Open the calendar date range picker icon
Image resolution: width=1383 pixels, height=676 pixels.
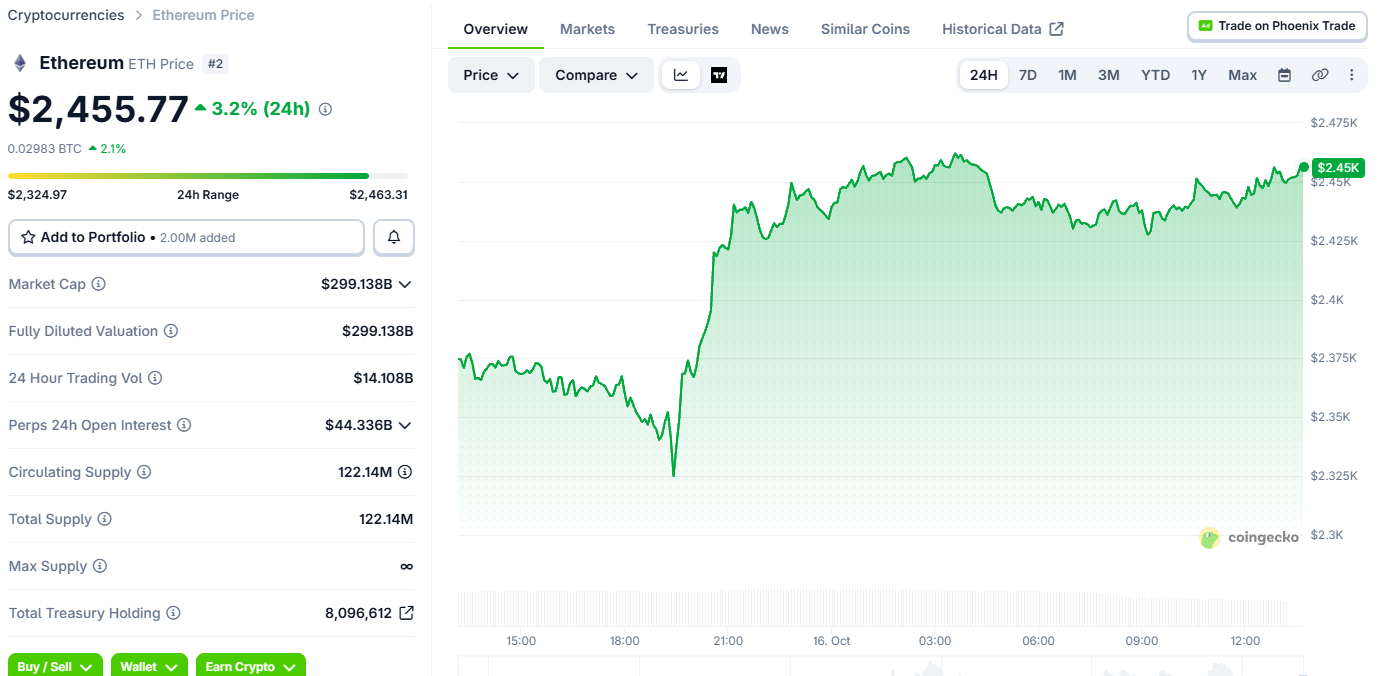(x=1285, y=75)
